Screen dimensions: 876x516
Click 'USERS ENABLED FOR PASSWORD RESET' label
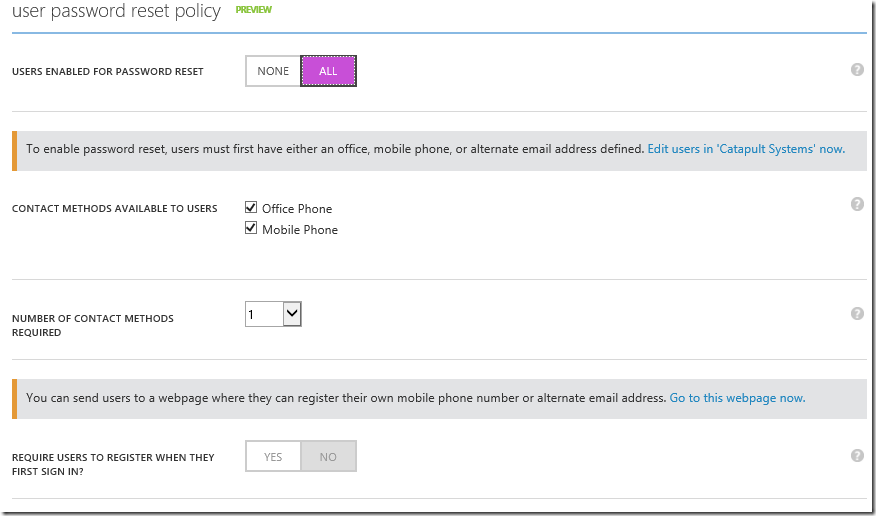pos(108,71)
